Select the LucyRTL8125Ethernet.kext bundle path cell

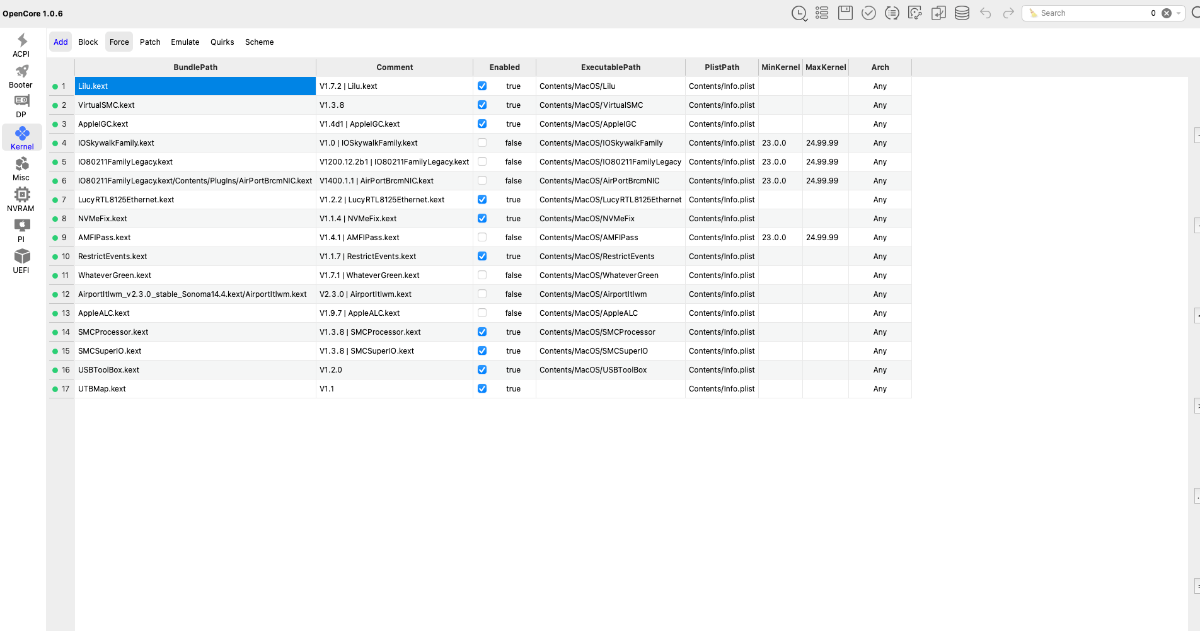click(x=196, y=200)
